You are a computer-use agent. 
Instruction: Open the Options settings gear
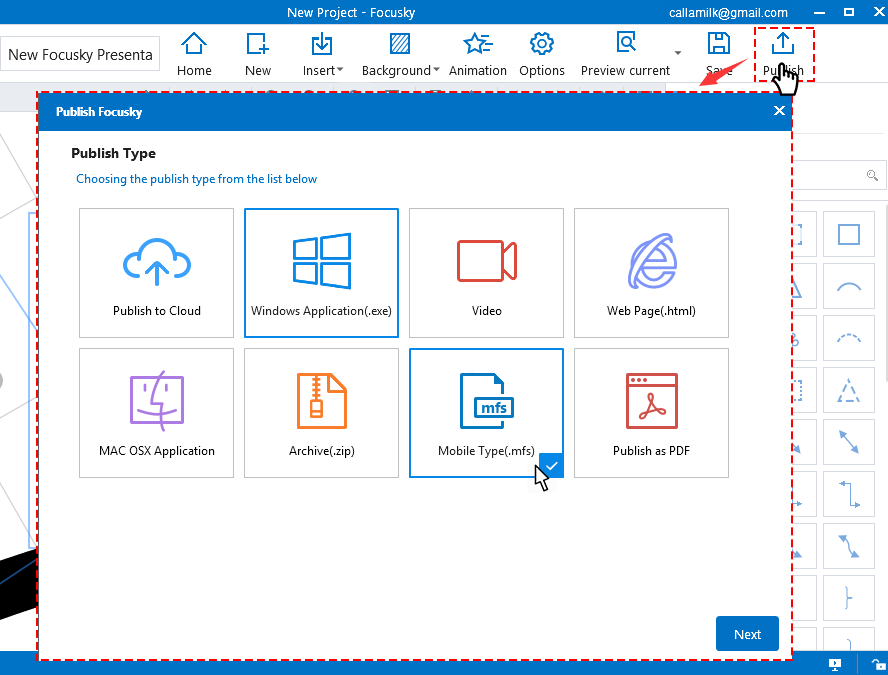click(x=541, y=54)
